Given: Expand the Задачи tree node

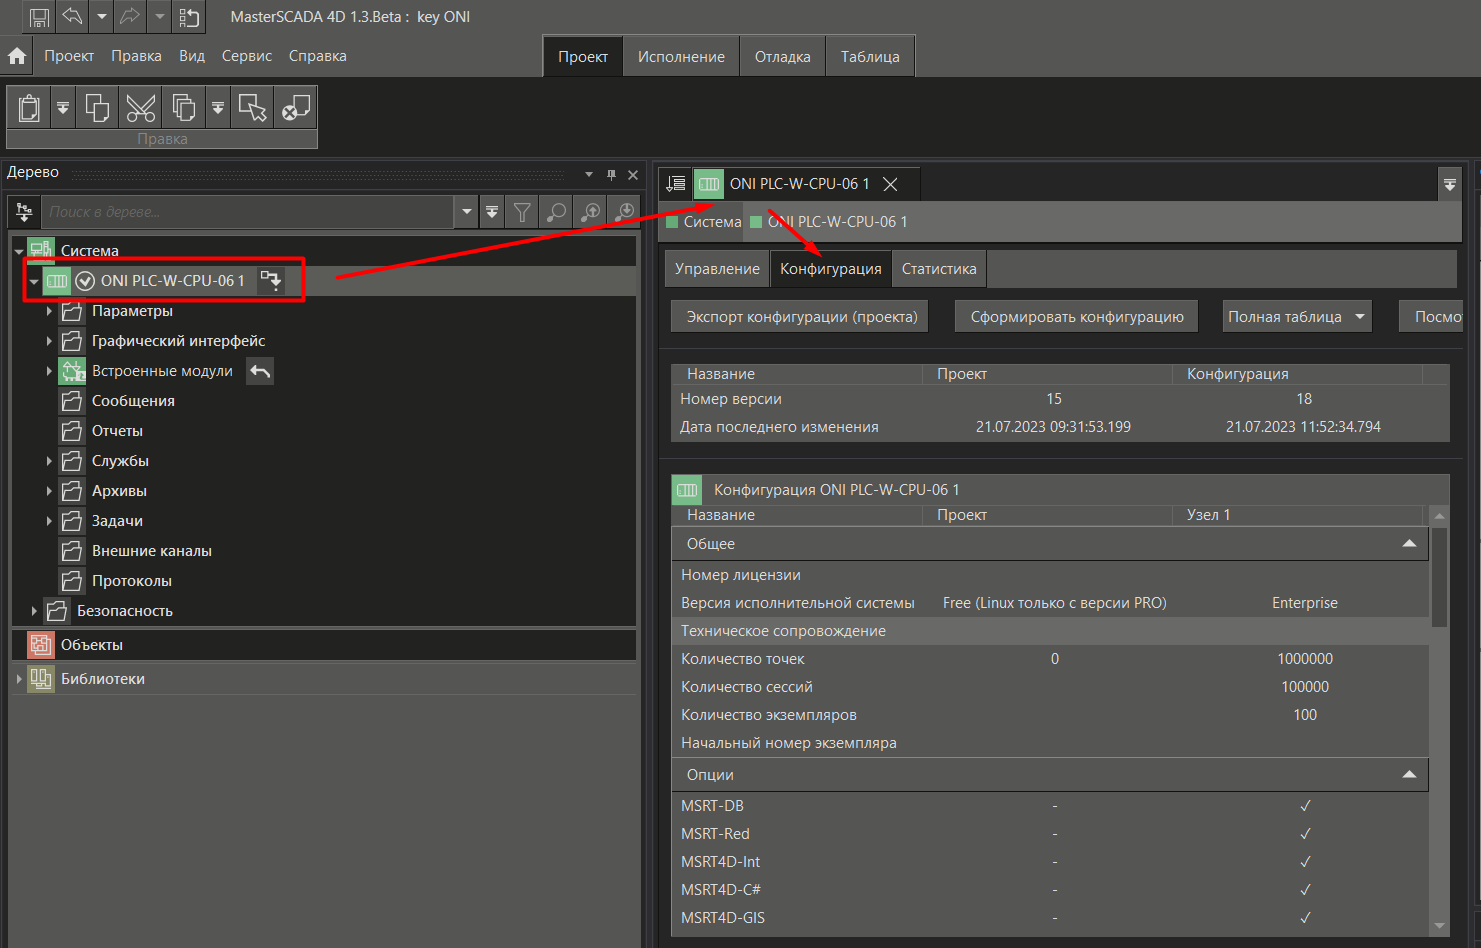Looking at the screenshot, I should coord(49,521).
